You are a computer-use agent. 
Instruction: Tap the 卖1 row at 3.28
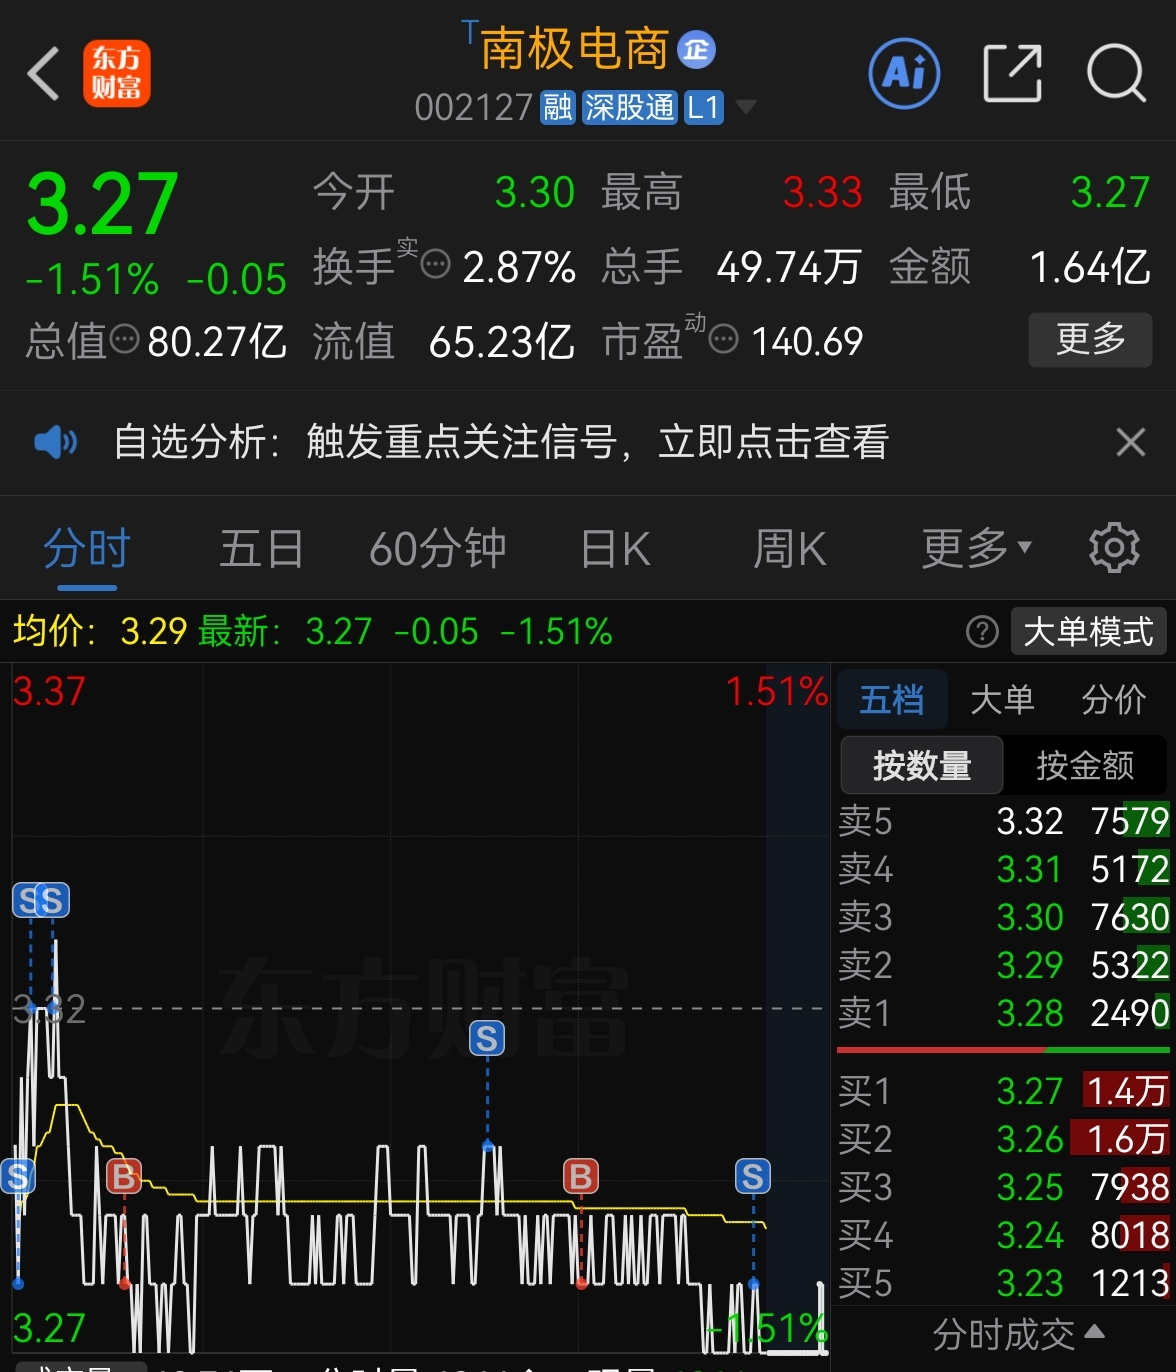point(1003,1013)
